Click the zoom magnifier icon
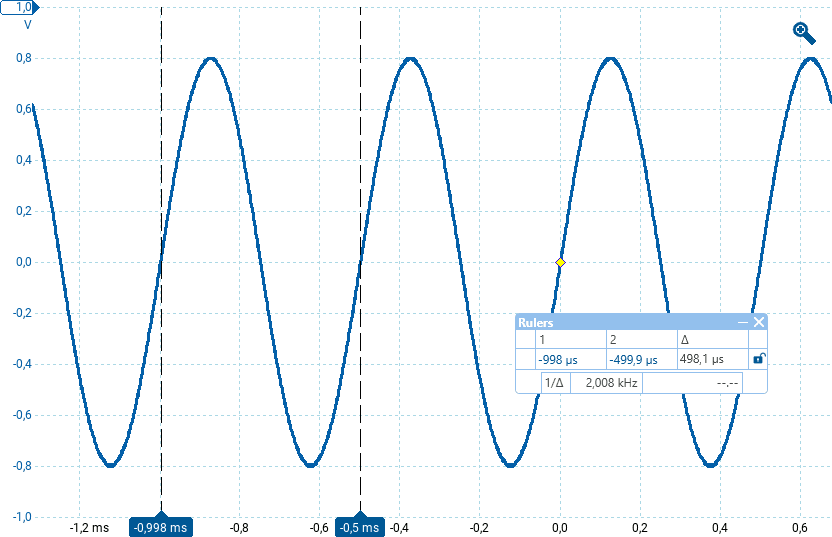This screenshot has width=832, height=537. pos(804,33)
